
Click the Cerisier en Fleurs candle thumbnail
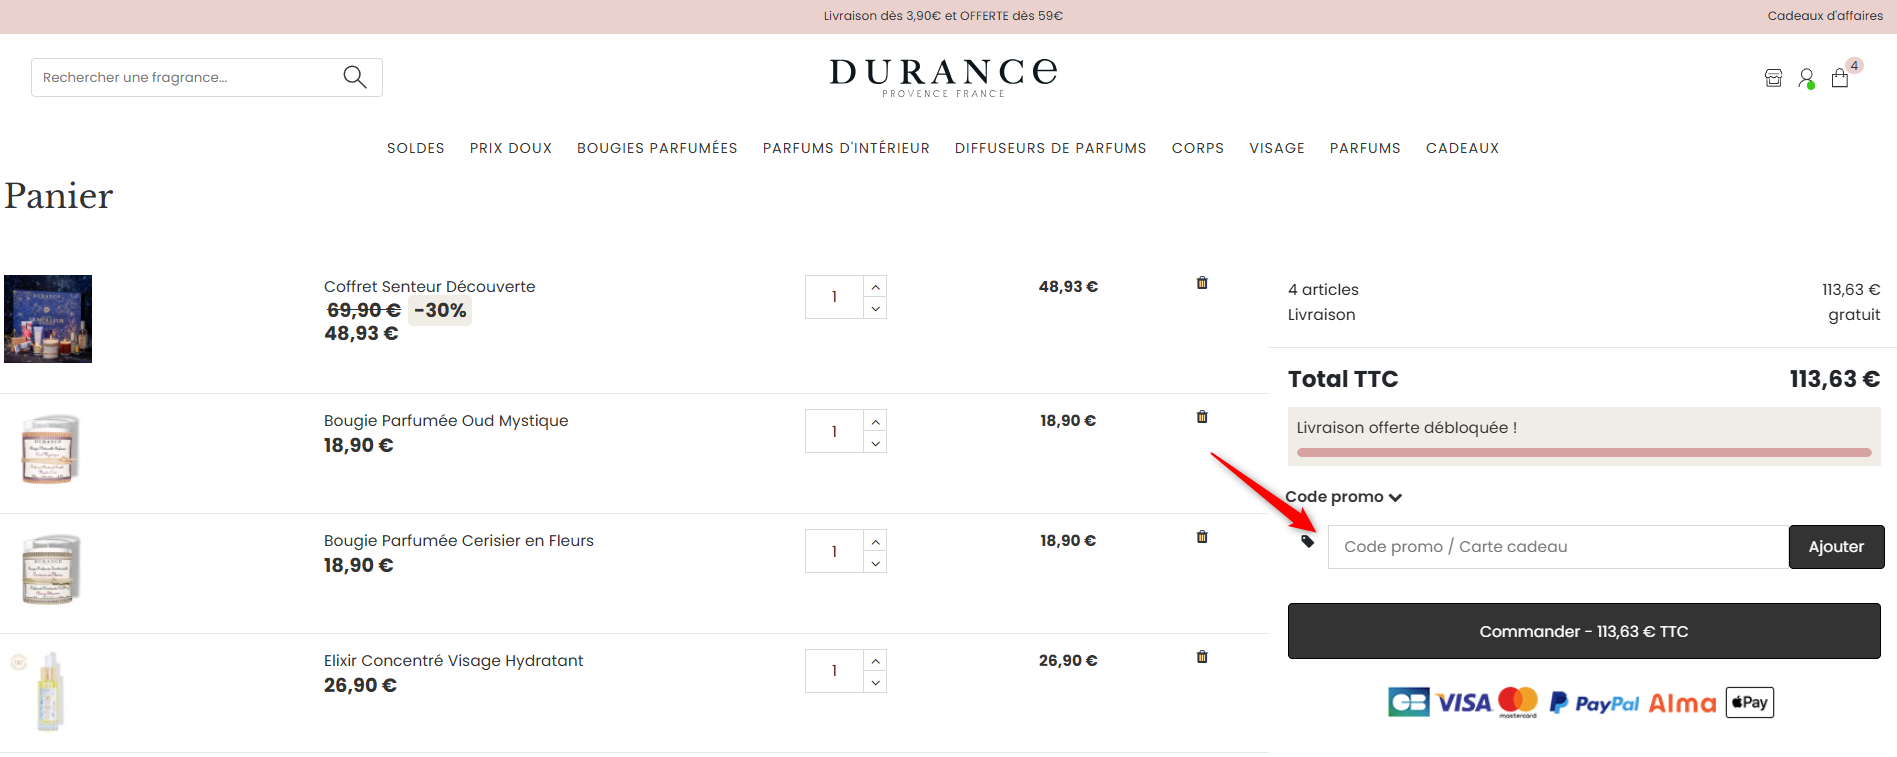[x=49, y=570]
